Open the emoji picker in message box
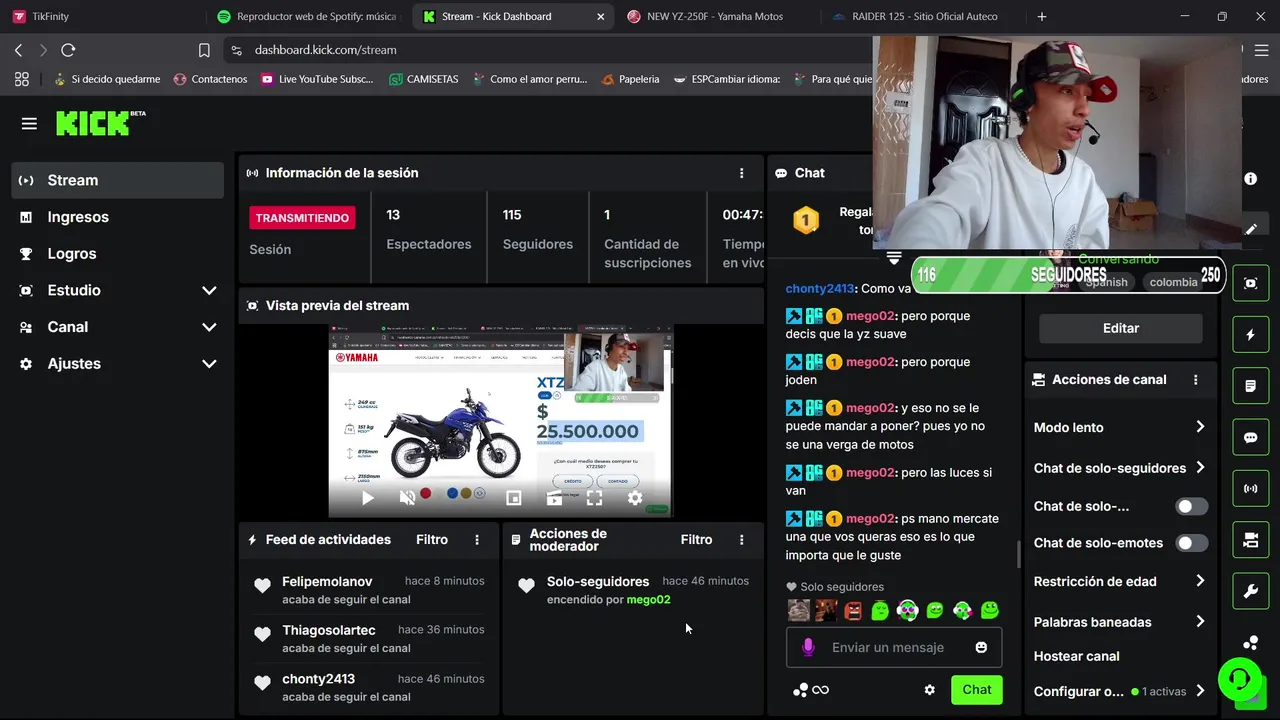Image resolution: width=1280 pixels, height=720 pixels. [981, 647]
